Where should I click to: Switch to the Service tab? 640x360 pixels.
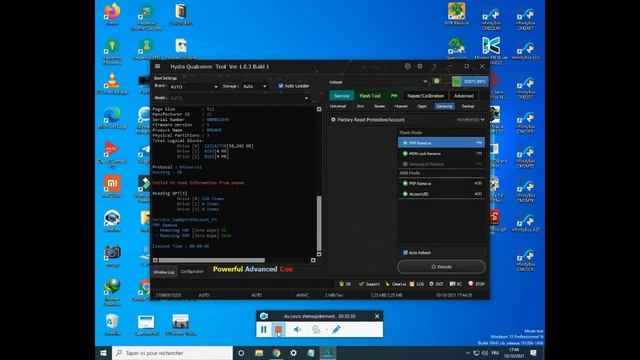pos(342,96)
